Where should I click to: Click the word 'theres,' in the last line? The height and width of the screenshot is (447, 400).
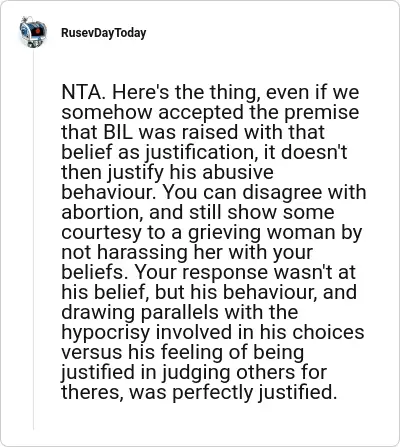click(93, 392)
